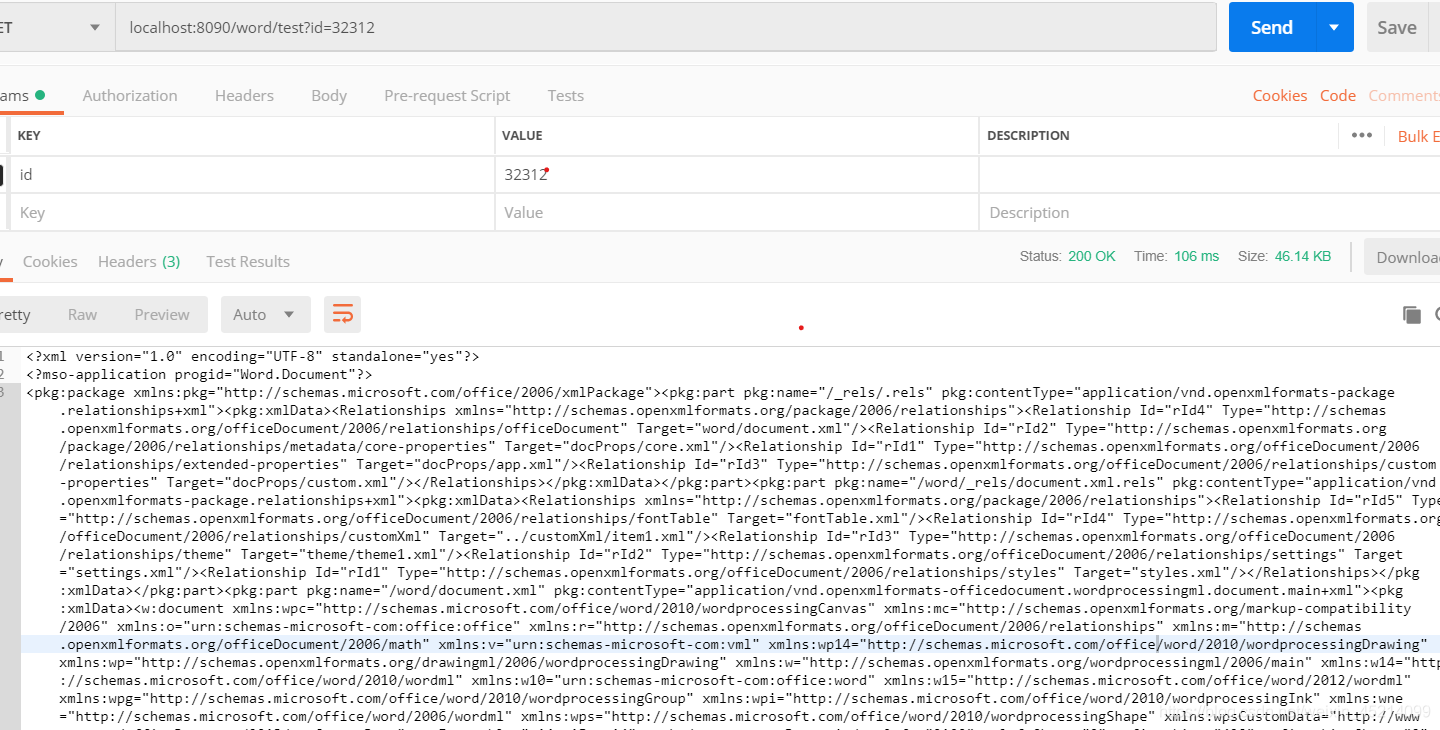The width and height of the screenshot is (1440, 730).
Task: Open the params table more options icon
Action: point(1361,135)
